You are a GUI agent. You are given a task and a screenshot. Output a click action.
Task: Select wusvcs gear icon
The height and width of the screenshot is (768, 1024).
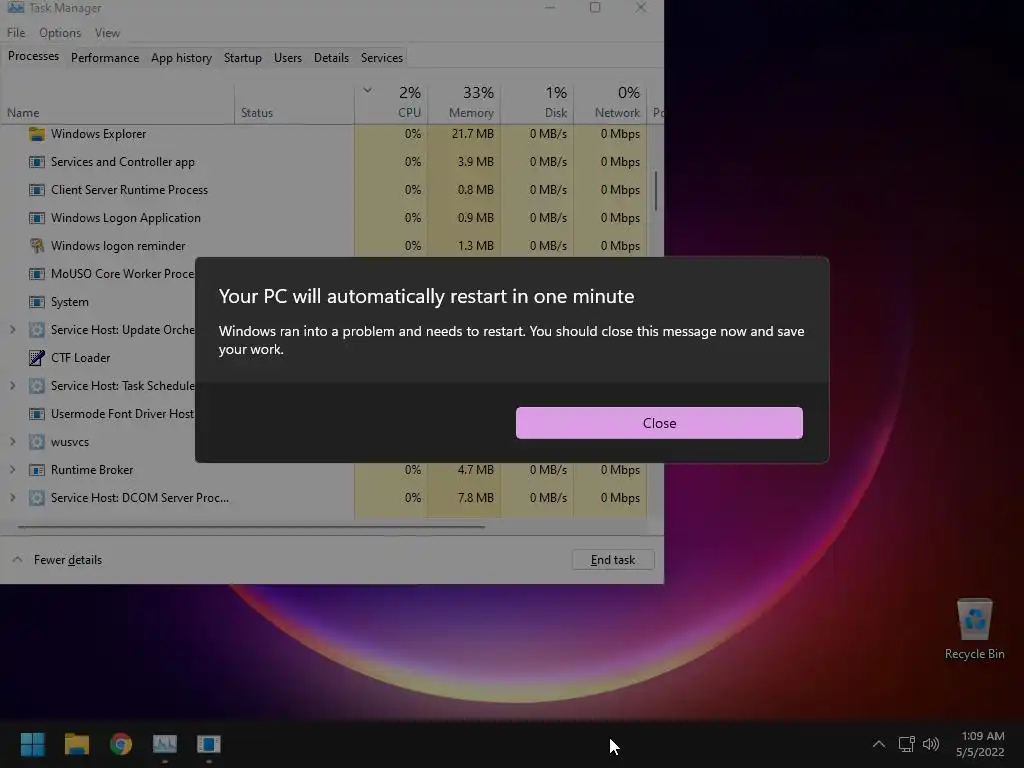pyautogui.click(x=37, y=442)
